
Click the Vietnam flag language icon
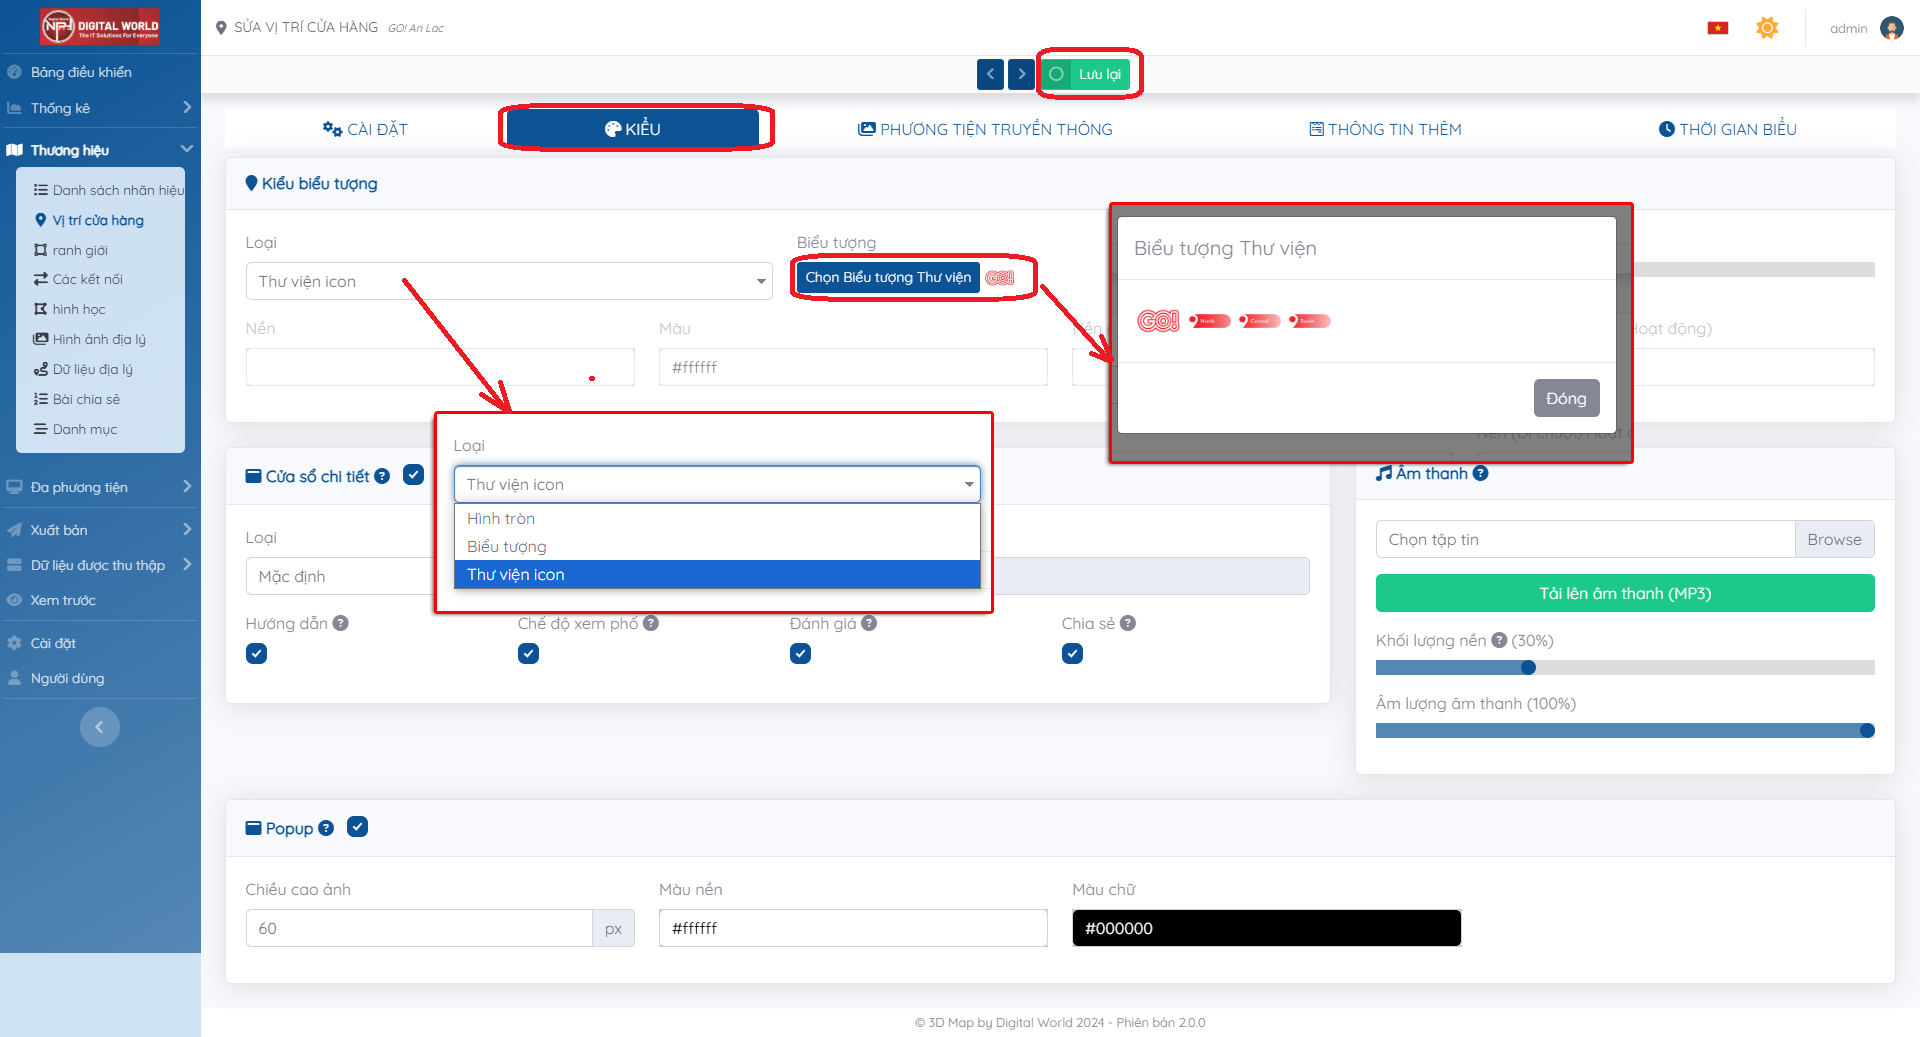pyautogui.click(x=1717, y=28)
